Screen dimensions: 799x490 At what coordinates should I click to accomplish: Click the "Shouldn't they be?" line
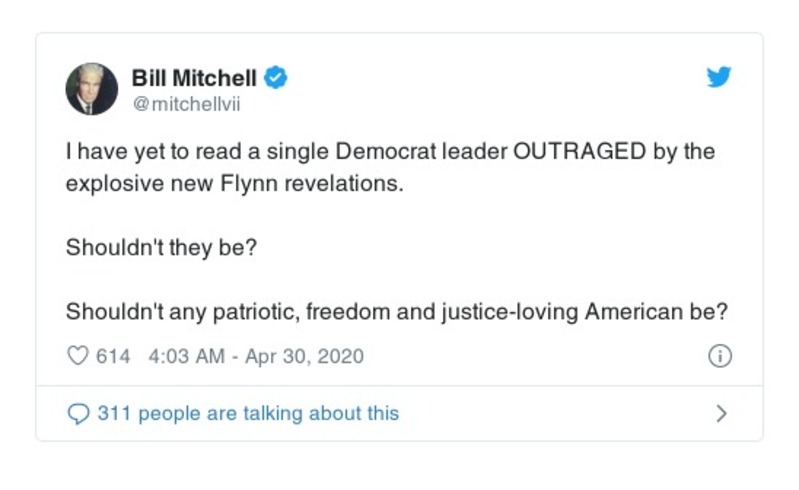(x=161, y=248)
